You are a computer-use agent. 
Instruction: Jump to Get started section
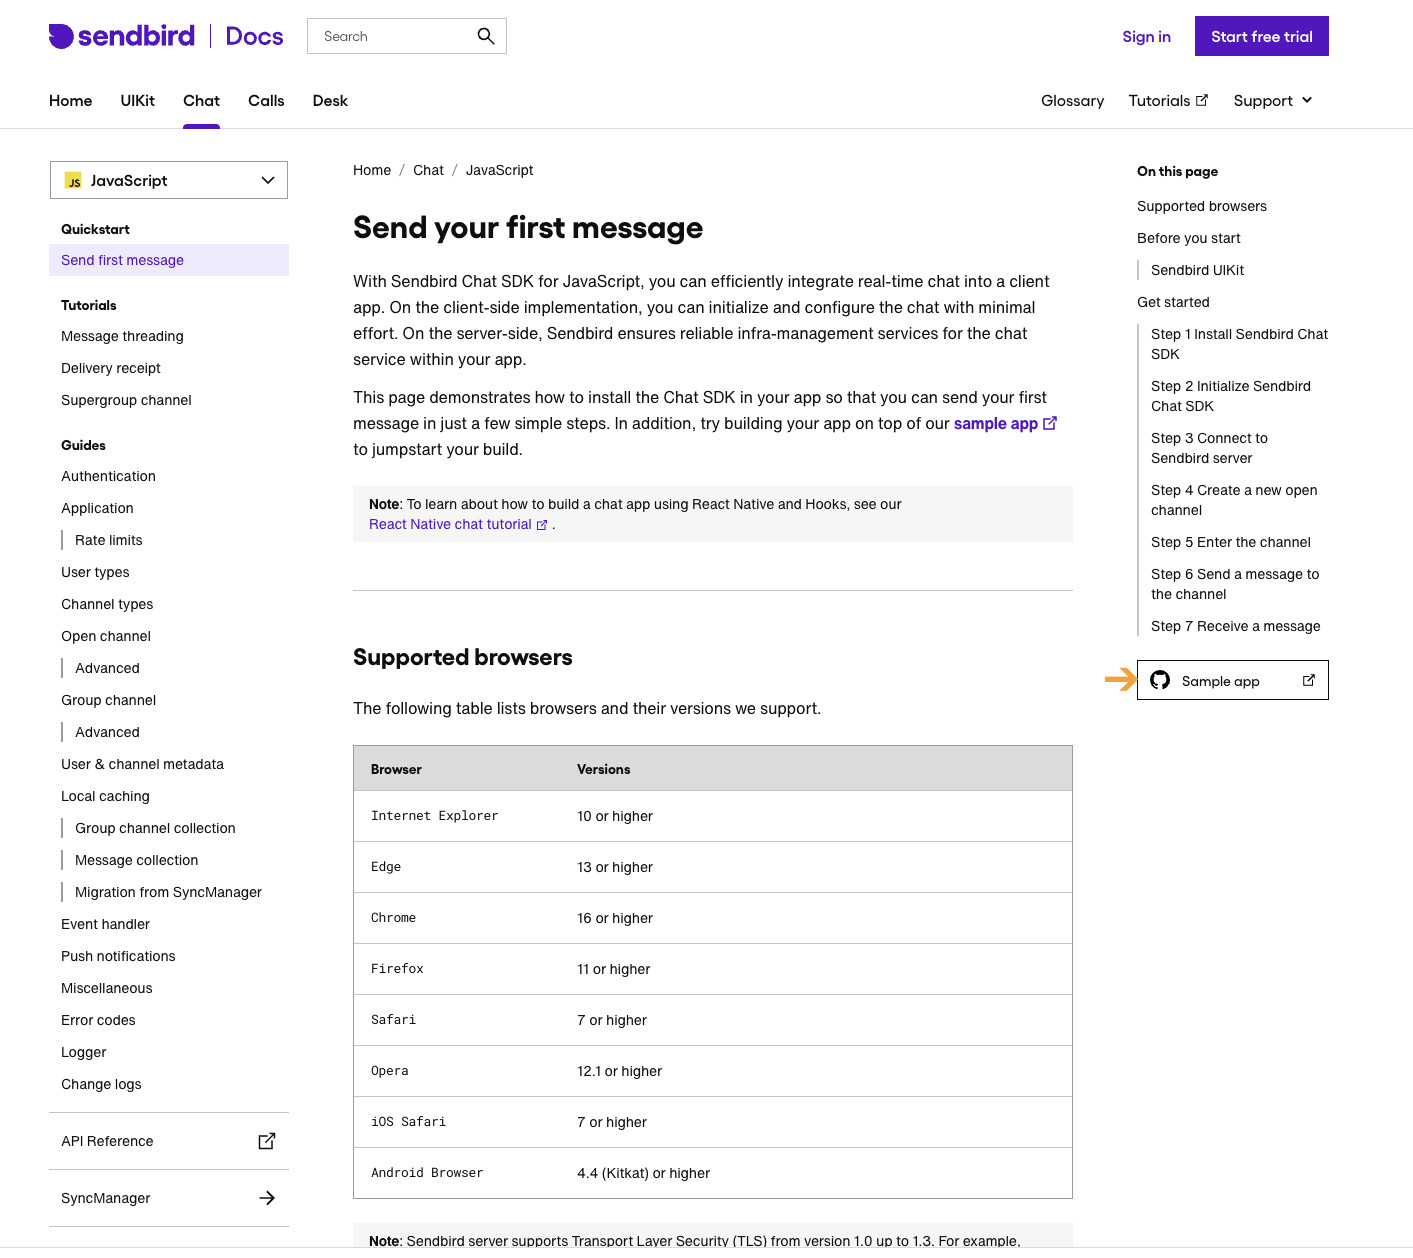click(1173, 303)
